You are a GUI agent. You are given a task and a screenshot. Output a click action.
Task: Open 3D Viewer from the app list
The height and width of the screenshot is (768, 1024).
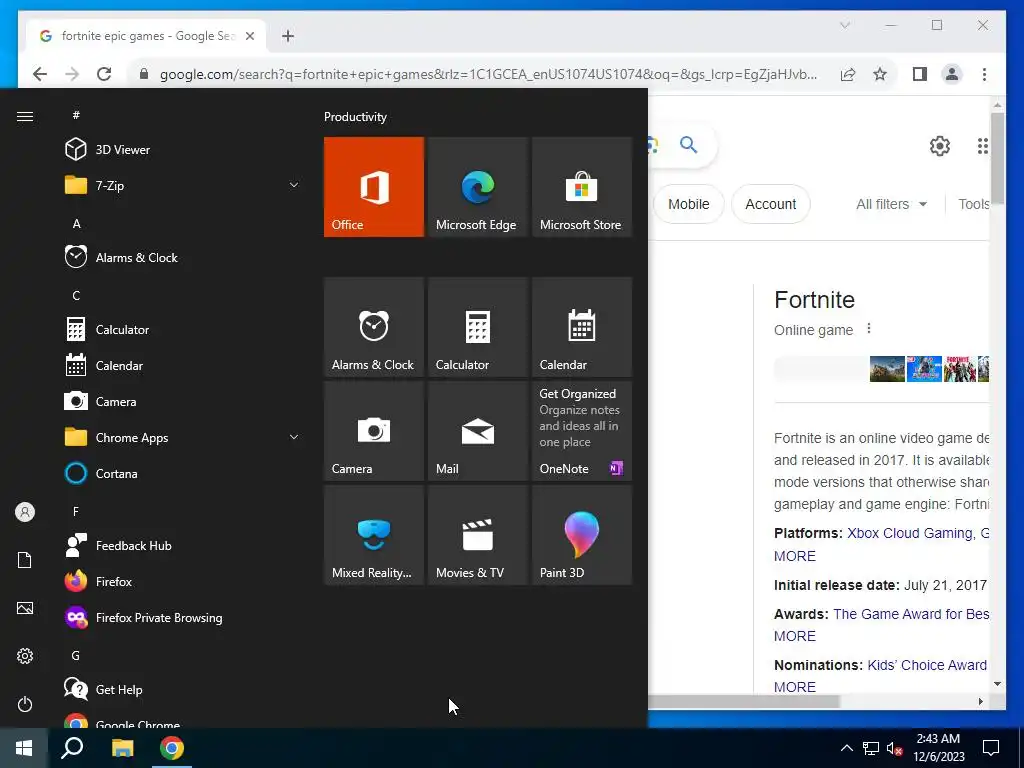coord(183,150)
